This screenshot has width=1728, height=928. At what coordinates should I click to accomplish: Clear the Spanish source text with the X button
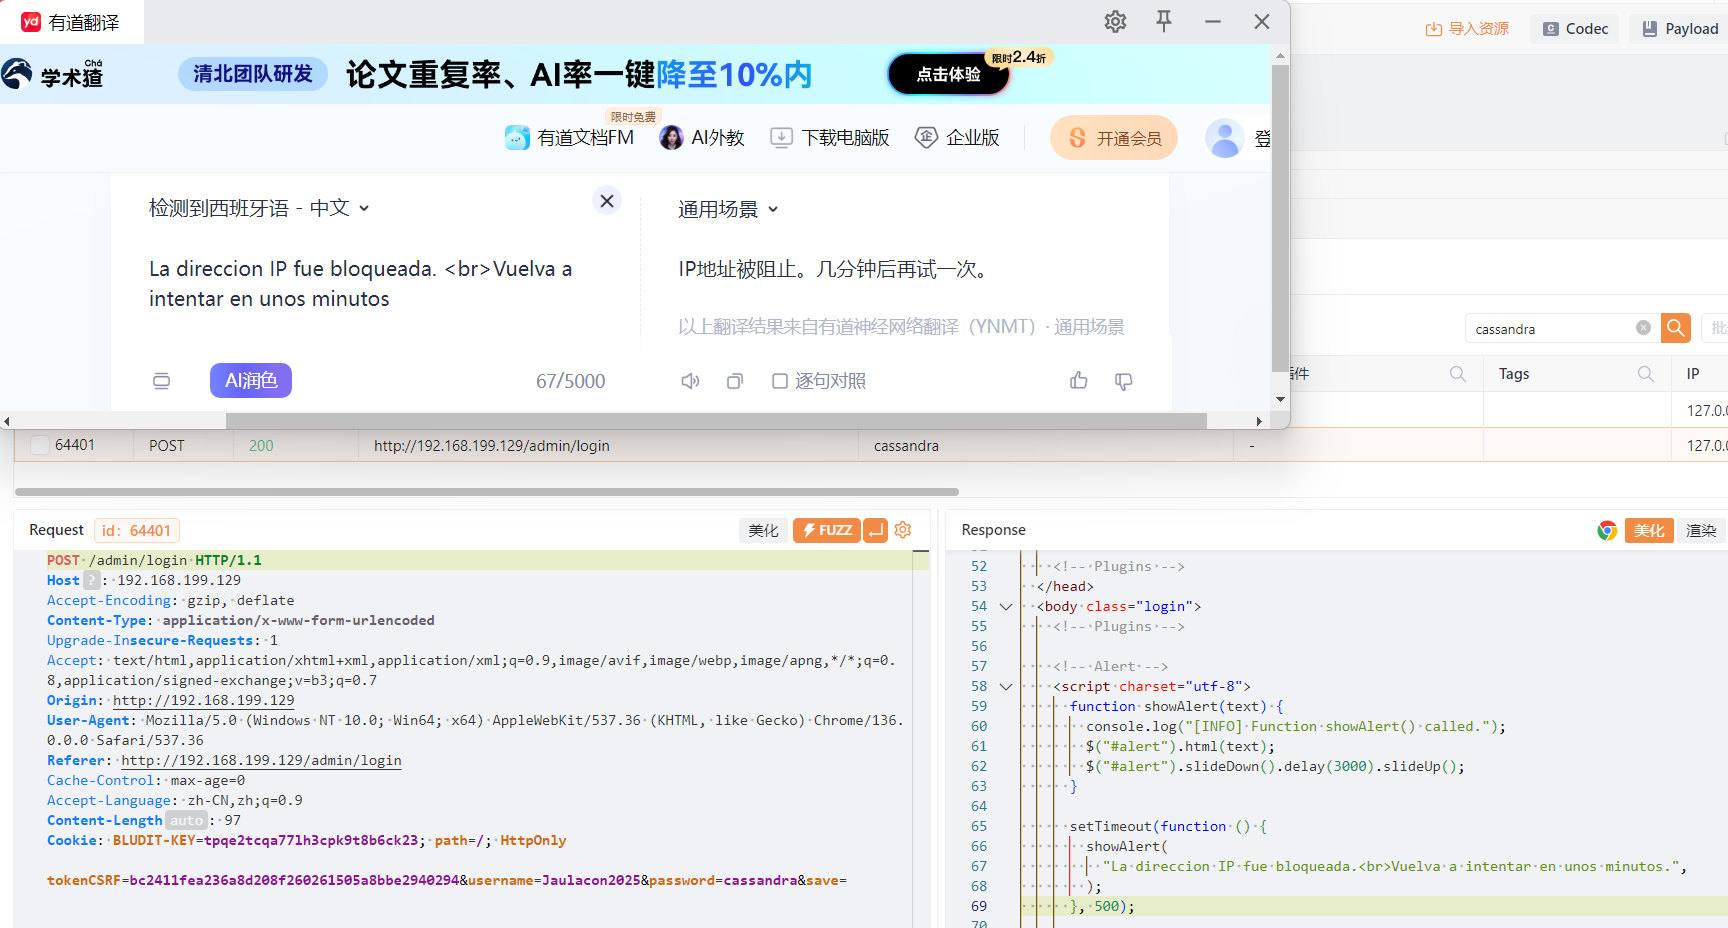[606, 201]
